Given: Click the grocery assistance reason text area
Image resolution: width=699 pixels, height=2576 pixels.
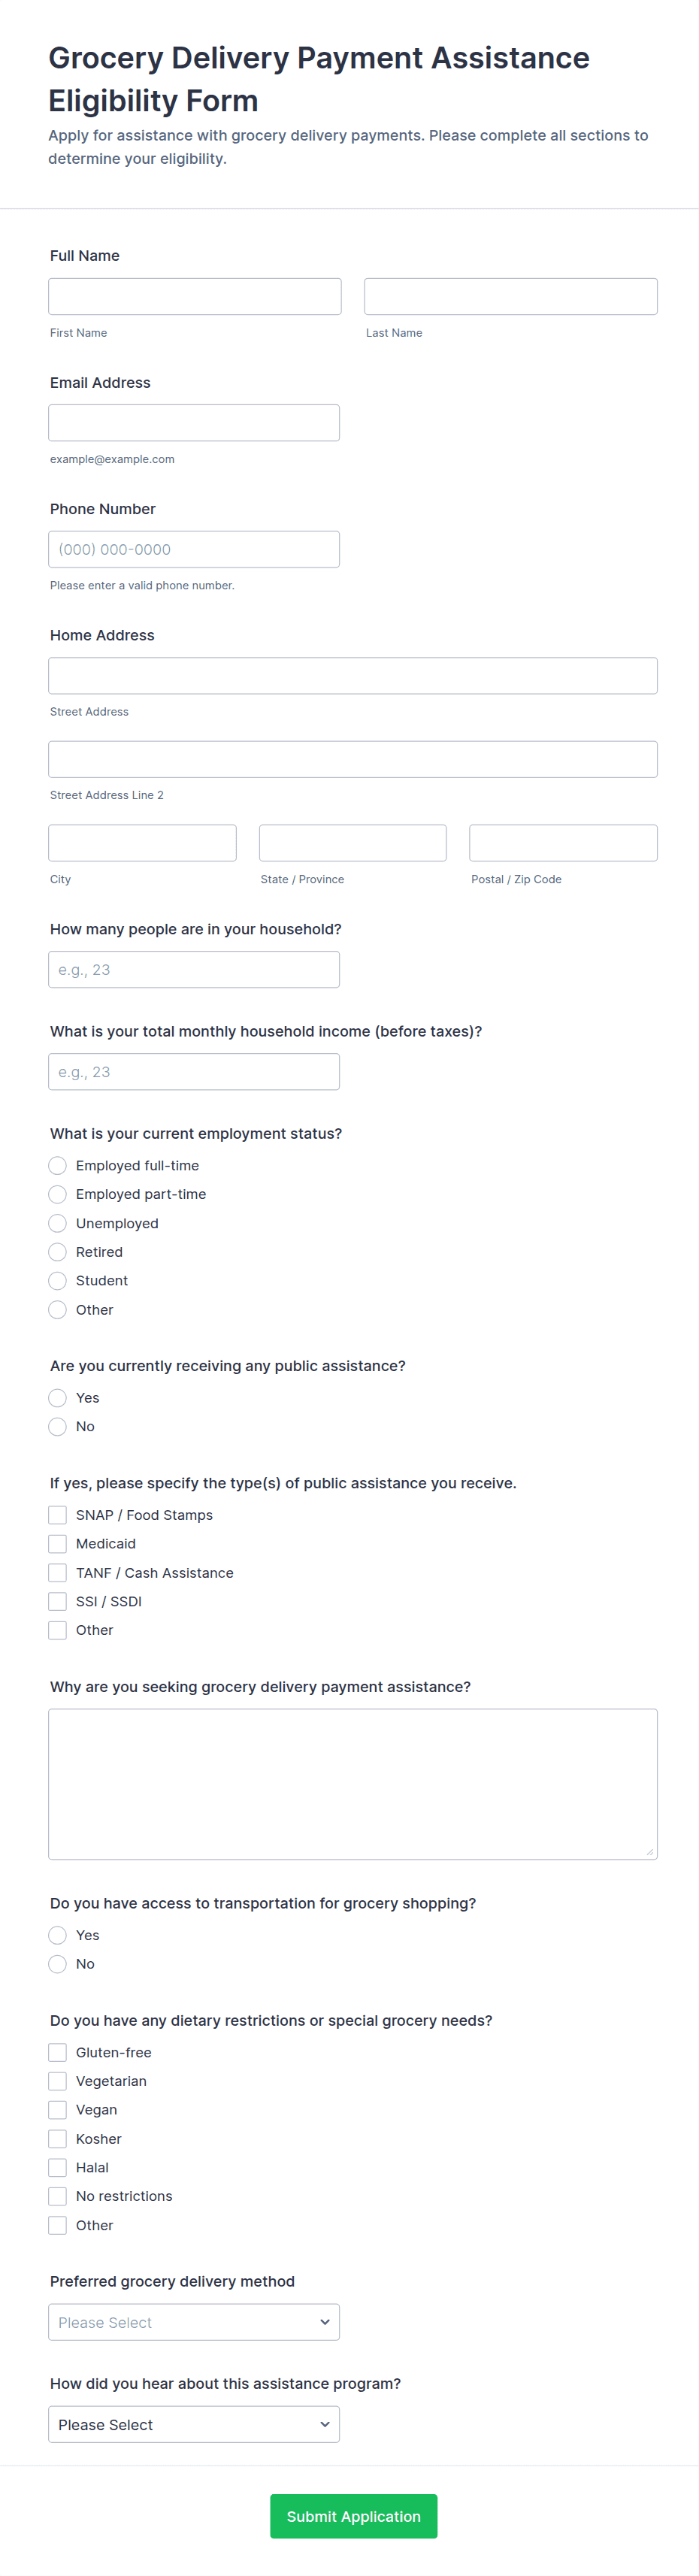Looking at the screenshot, I should (353, 1784).
